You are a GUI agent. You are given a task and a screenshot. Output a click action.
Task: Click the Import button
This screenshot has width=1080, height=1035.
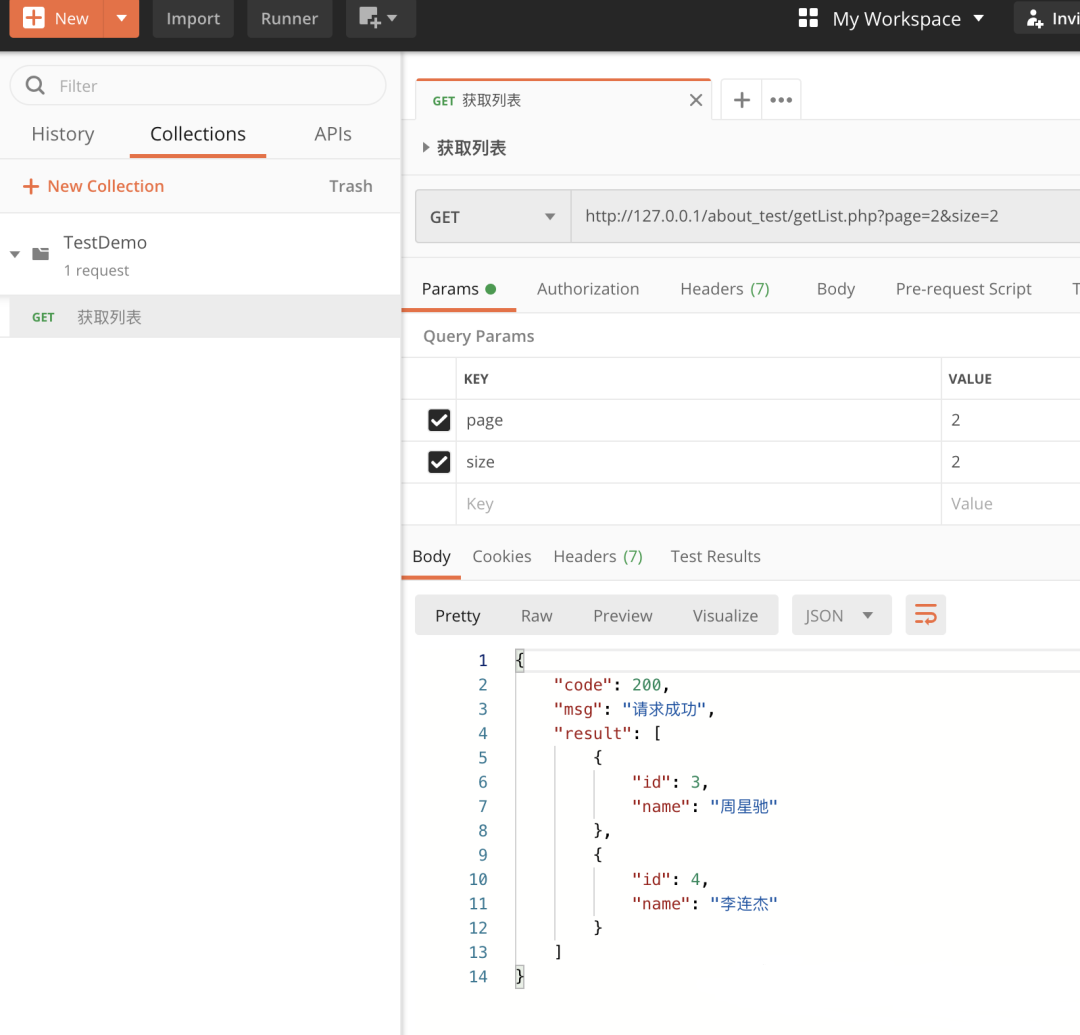(193, 18)
